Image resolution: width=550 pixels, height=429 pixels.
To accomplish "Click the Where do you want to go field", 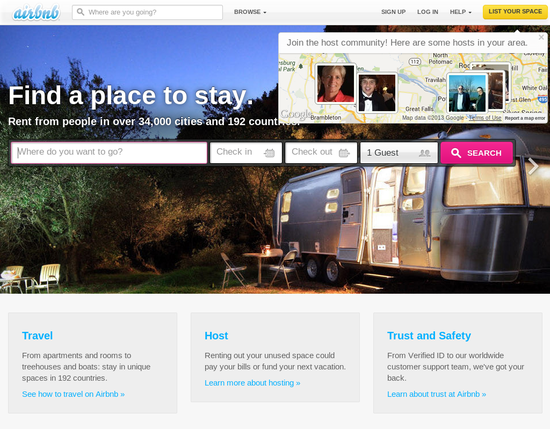I will point(109,153).
